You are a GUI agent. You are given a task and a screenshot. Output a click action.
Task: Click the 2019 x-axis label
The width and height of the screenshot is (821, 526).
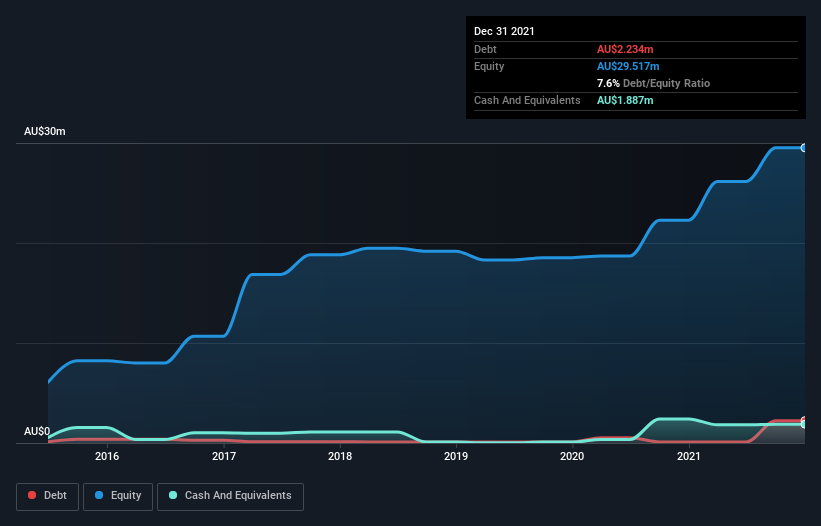pyautogui.click(x=456, y=456)
